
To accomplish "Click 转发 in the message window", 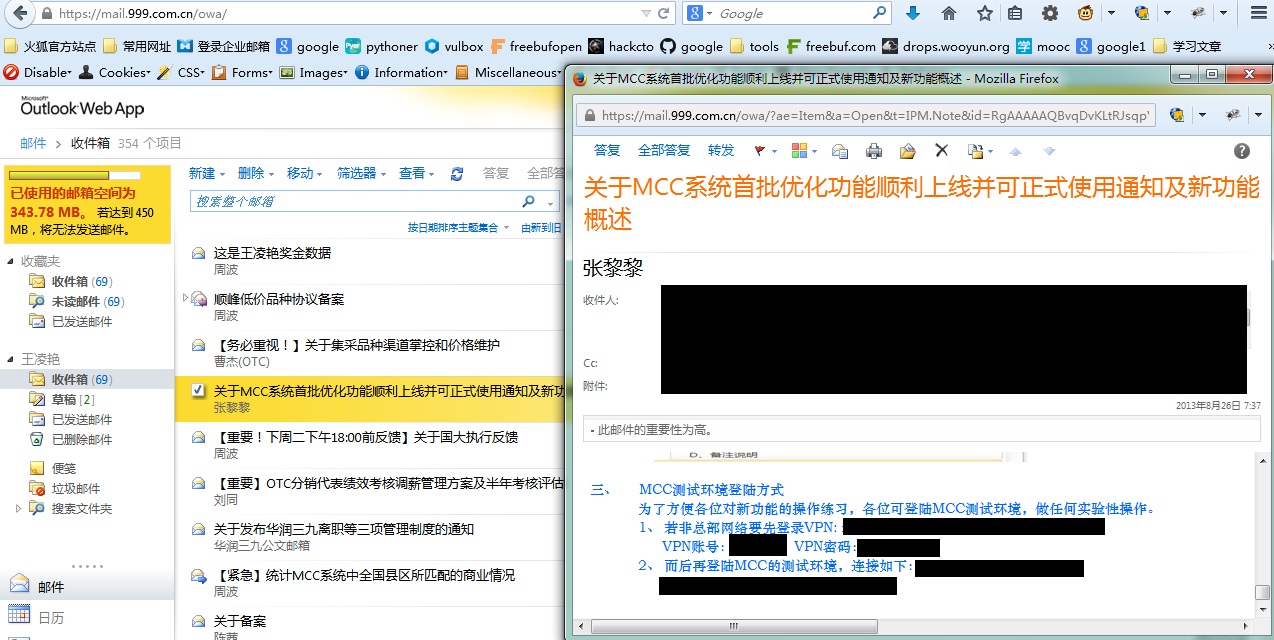I will pyautogui.click(x=721, y=151).
